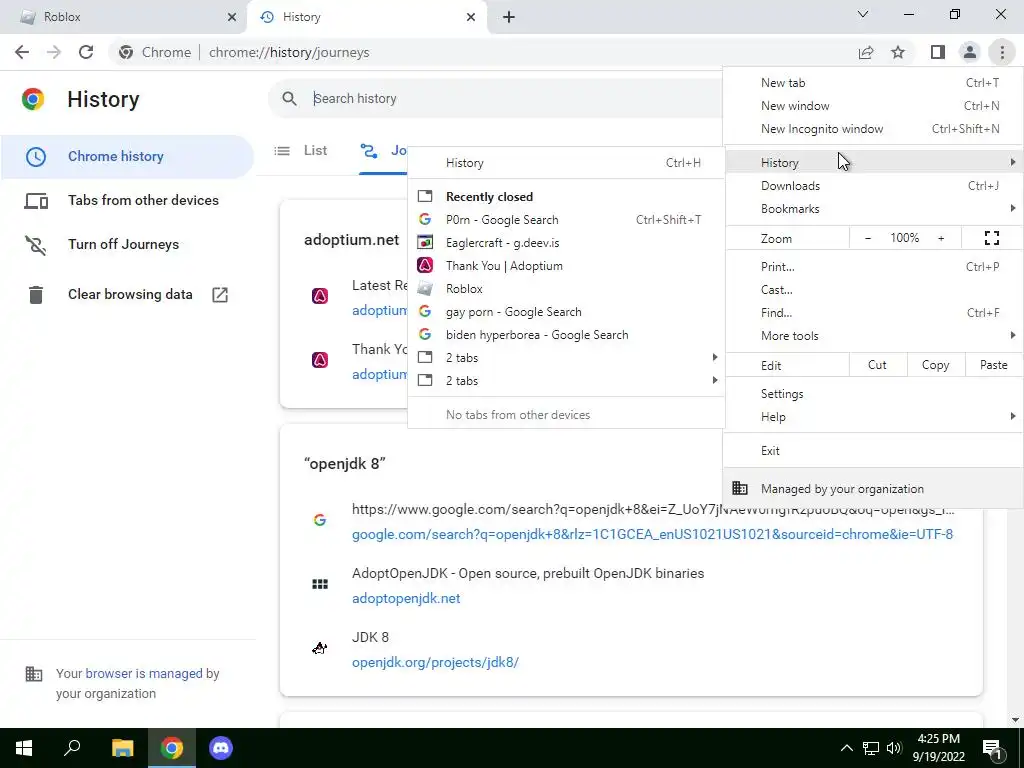Click the Cut button in the Edit row
This screenshot has width=1024, height=768.
click(878, 365)
